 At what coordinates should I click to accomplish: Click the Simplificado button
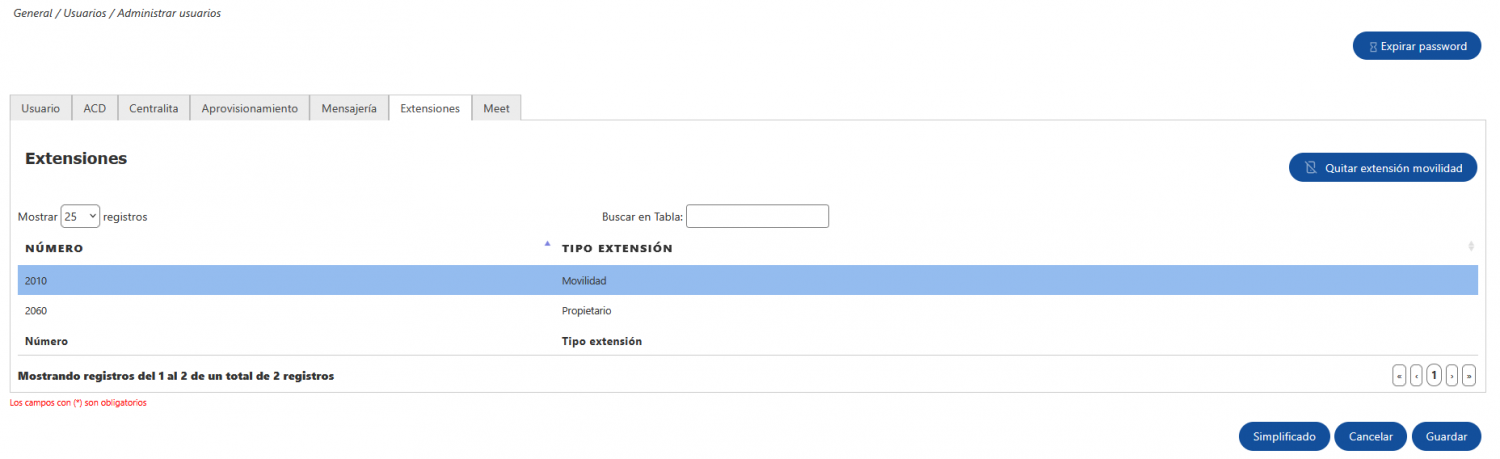(x=1285, y=436)
